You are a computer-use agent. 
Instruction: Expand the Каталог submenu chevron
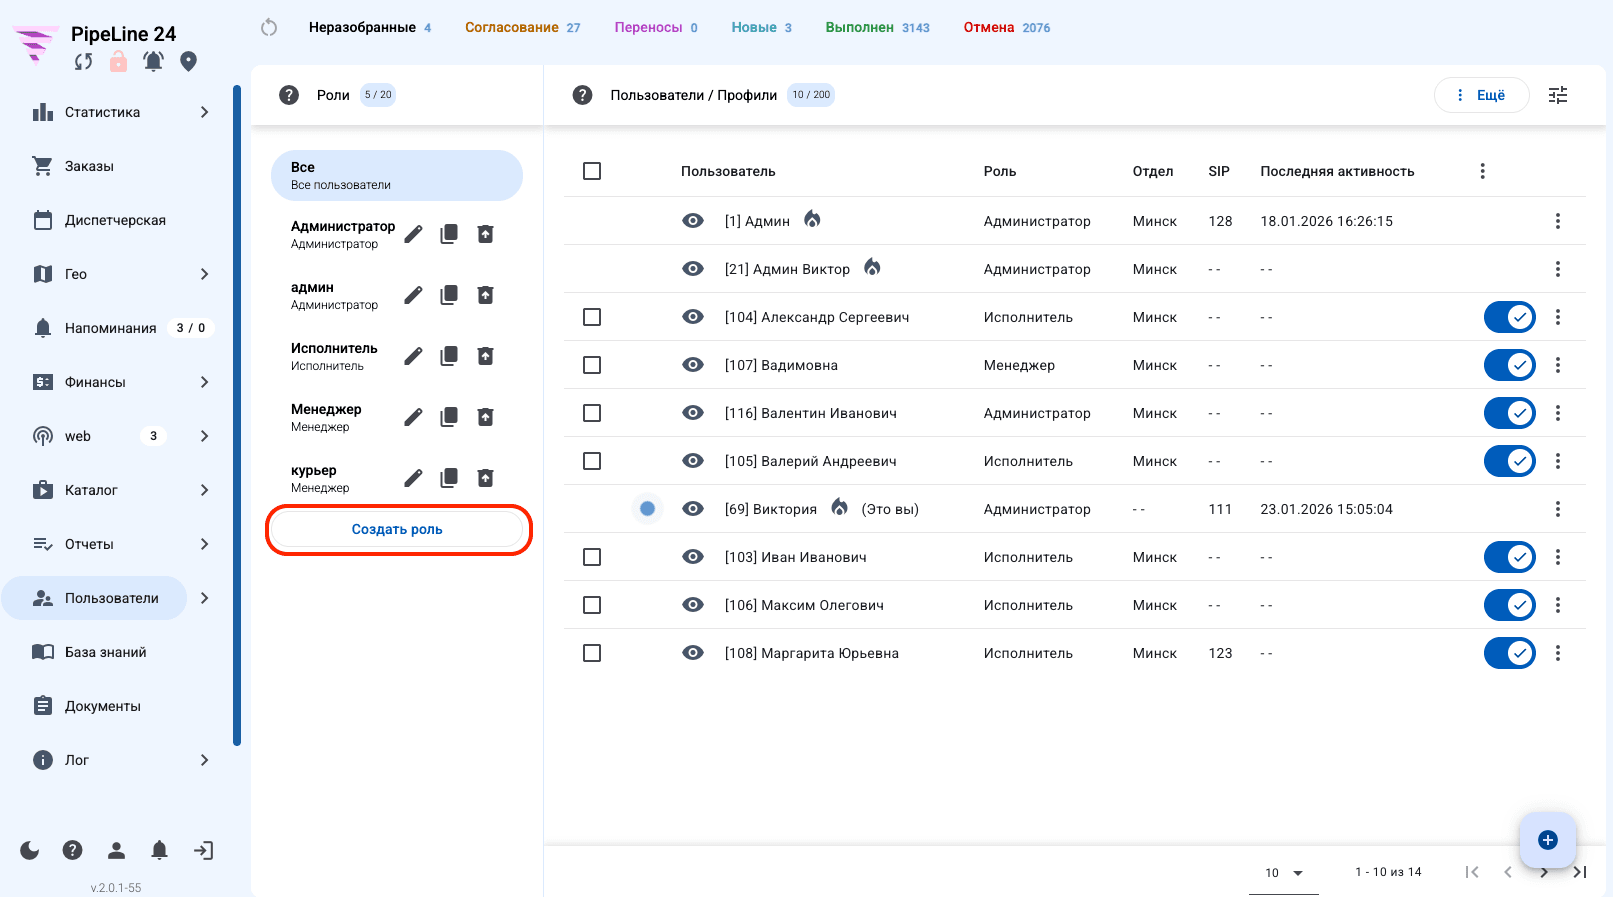click(x=204, y=490)
